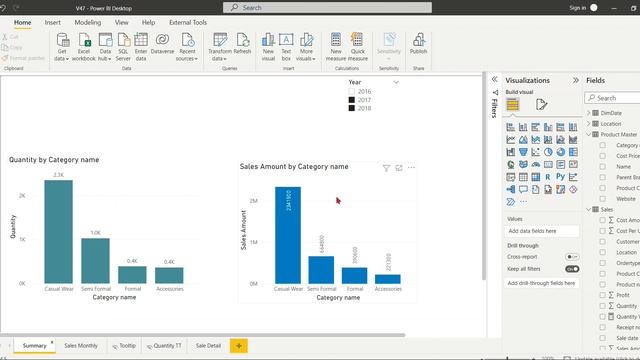Uncheck the 2018 year slicer box
The image size is (640, 360).
point(352,108)
